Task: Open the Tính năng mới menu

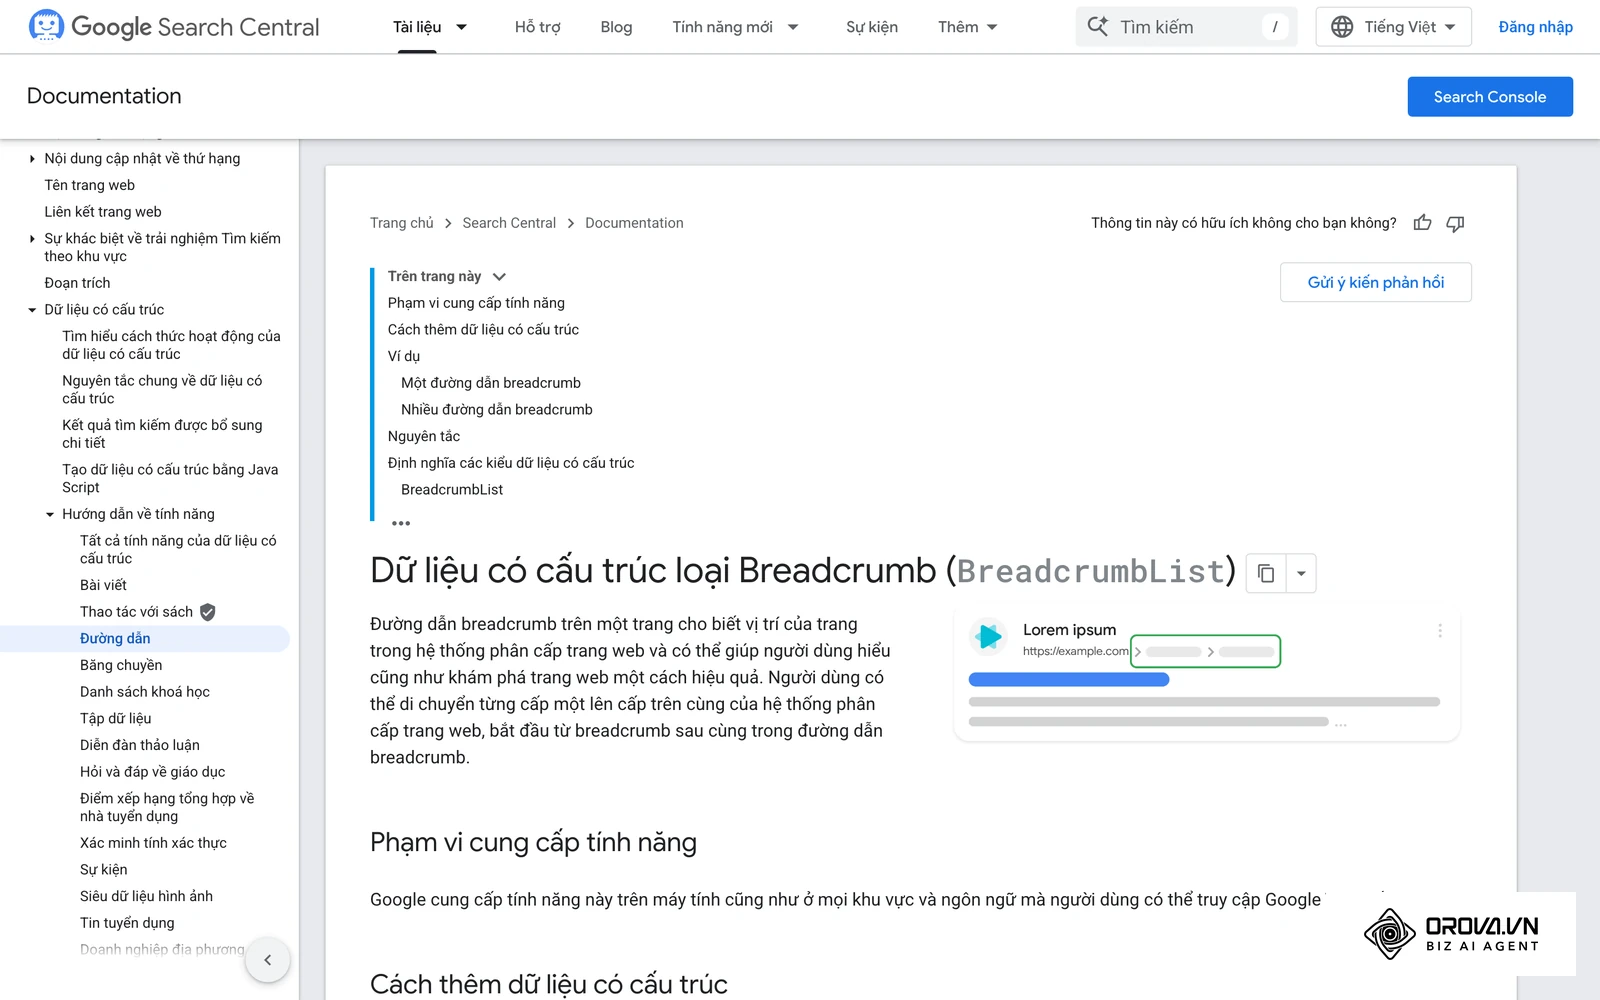Action: point(722,27)
